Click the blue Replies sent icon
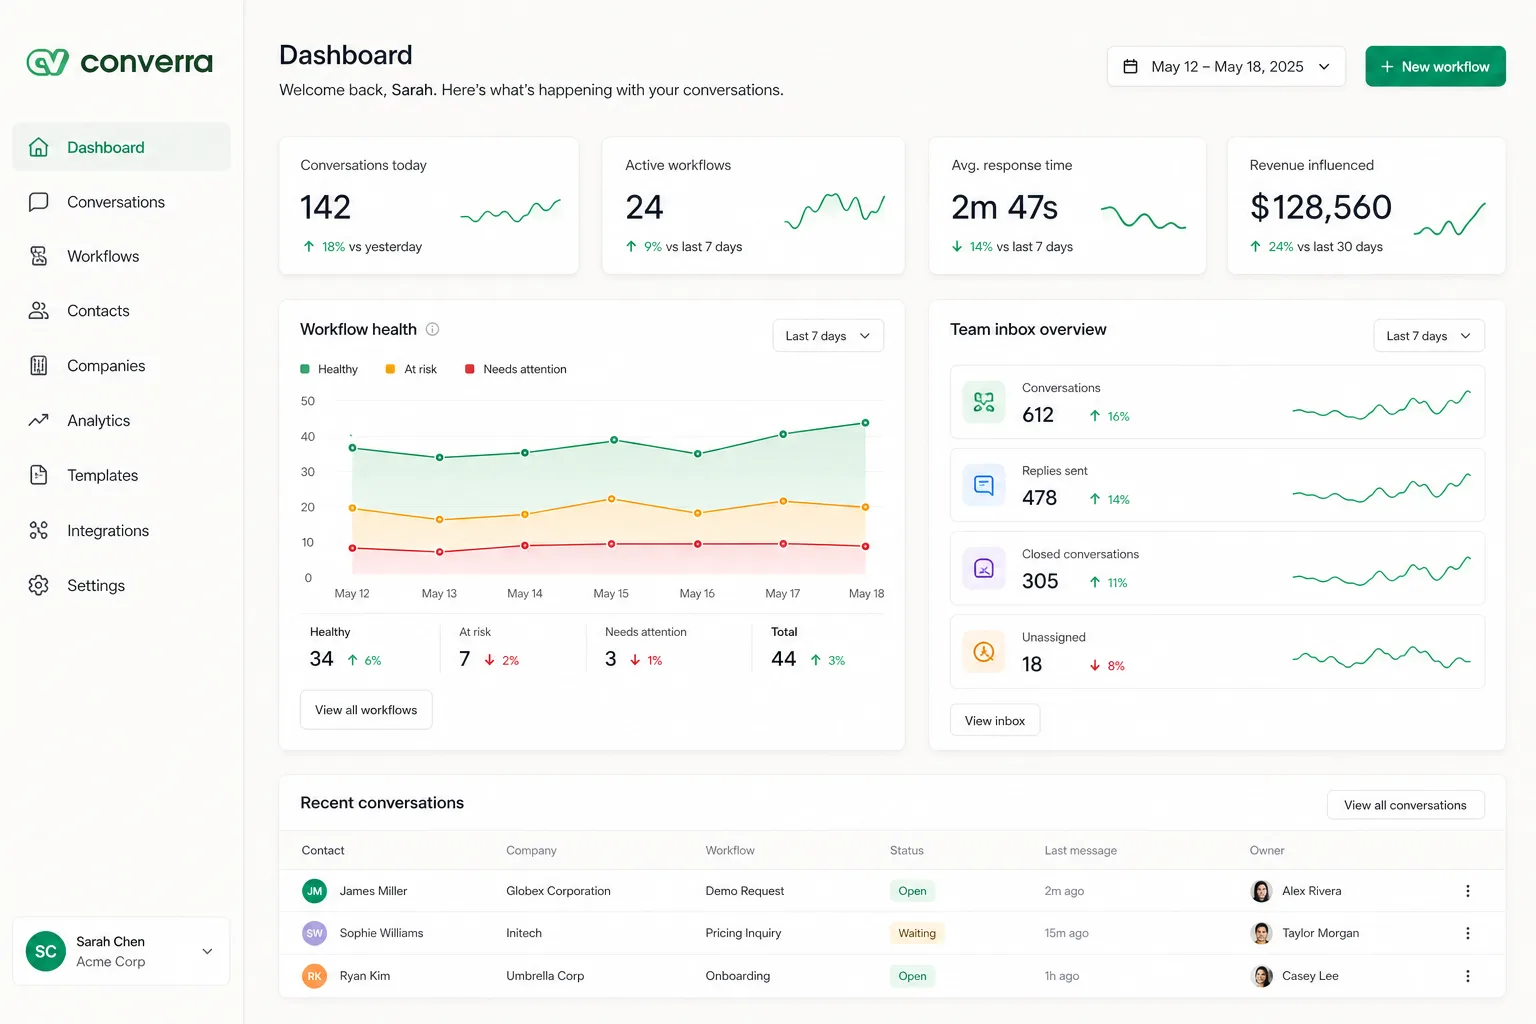Viewport: 1536px width, 1024px height. (984, 485)
